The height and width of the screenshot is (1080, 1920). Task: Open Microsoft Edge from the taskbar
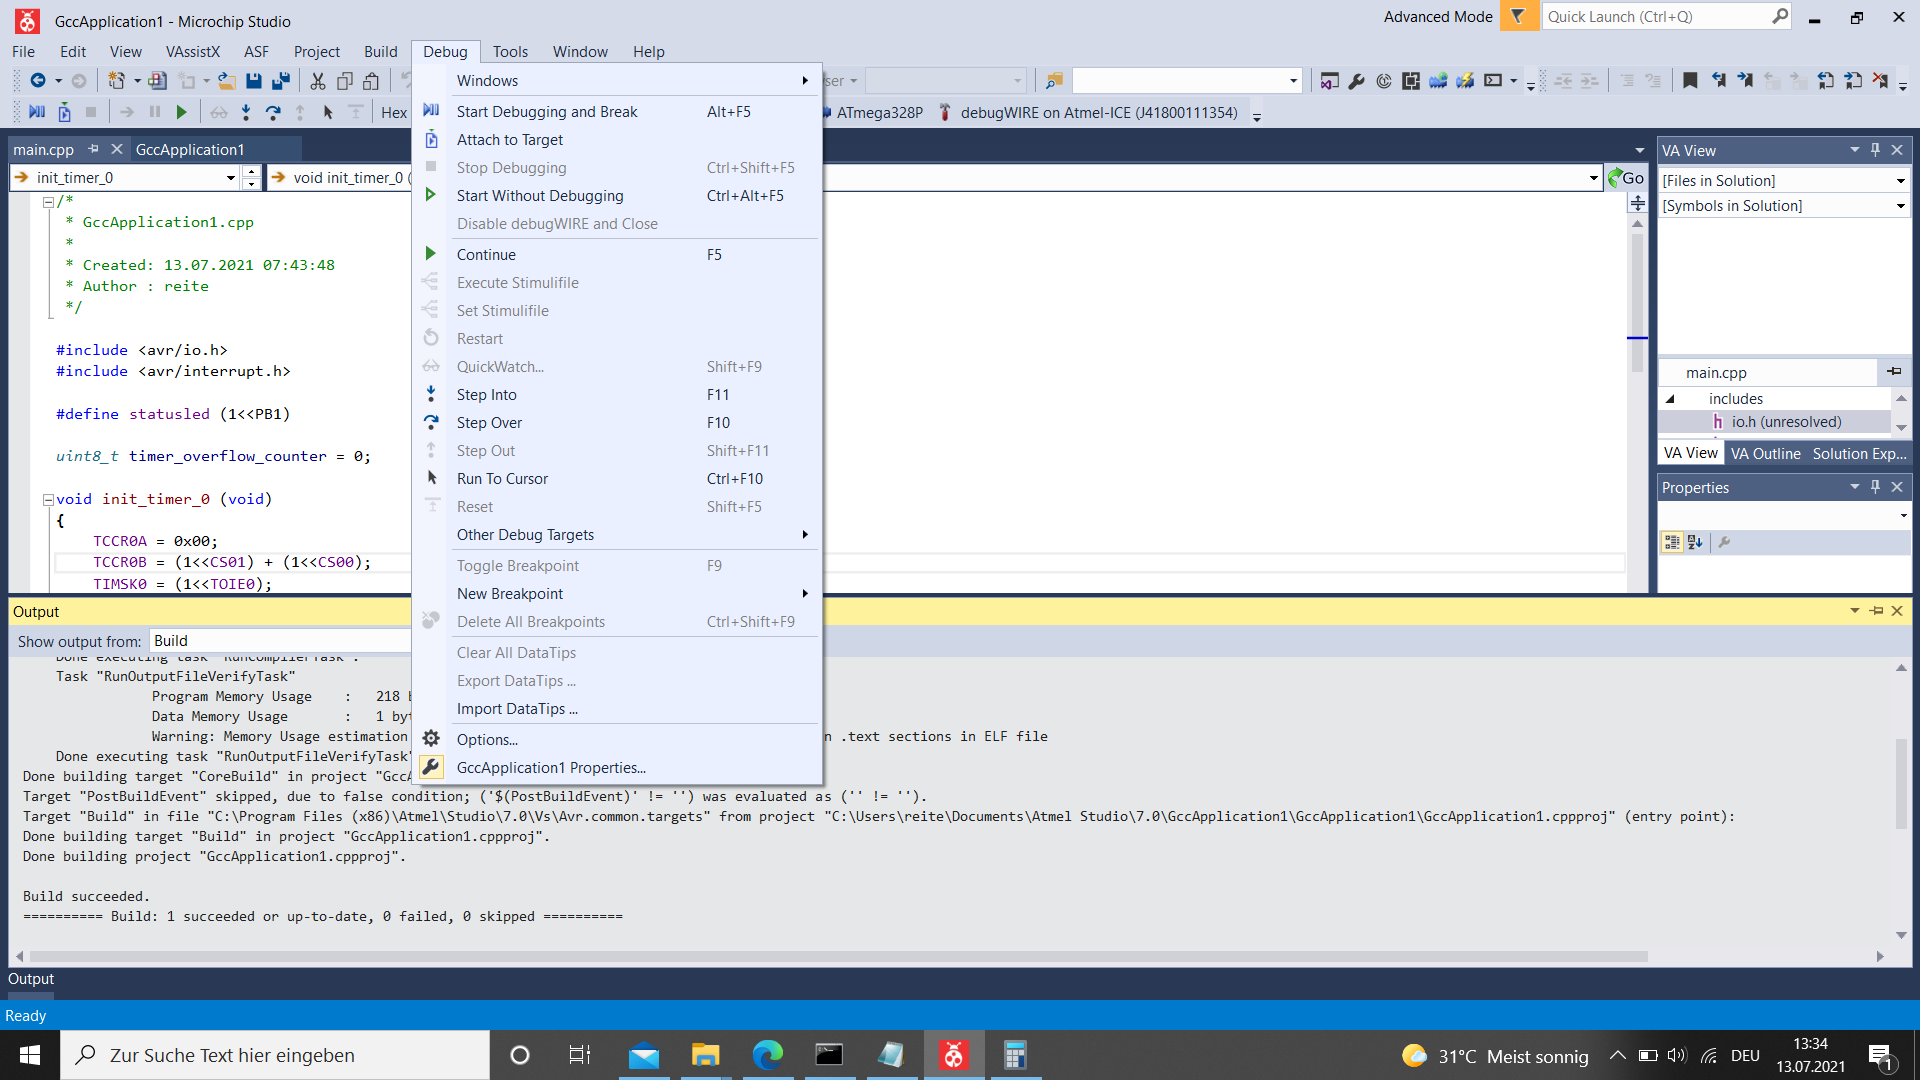click(x=767, y=1055)
